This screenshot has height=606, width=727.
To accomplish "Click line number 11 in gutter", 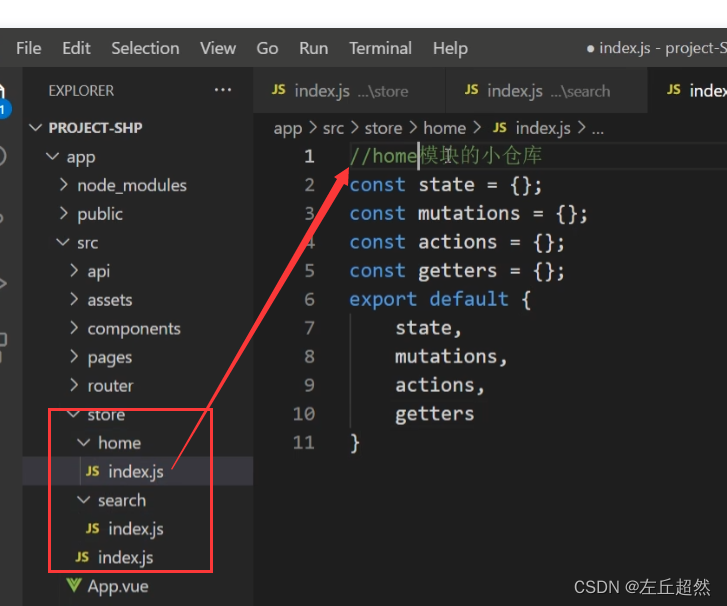I will (x=304, y=442).
